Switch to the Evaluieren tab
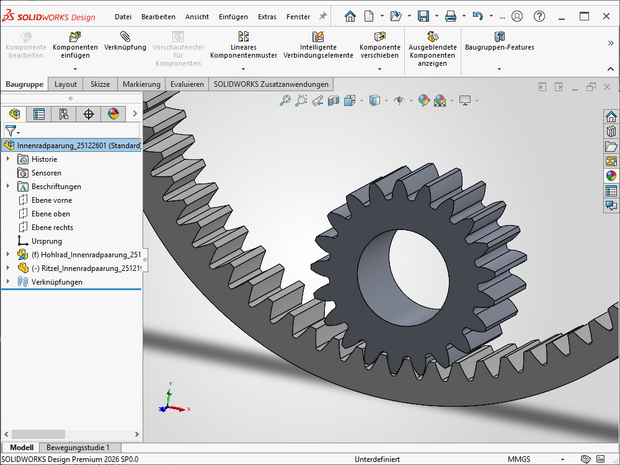Image resolution: width=620 pixels, height=465 pixels. pos(187,84)
